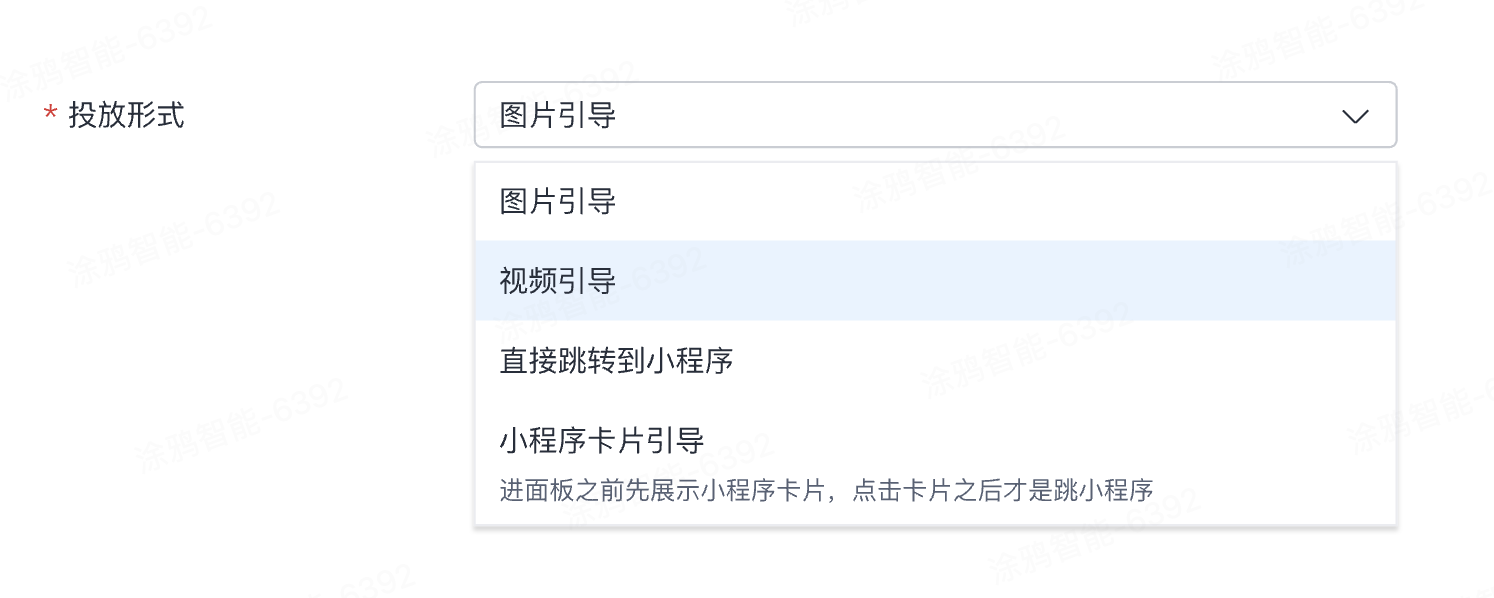
Task: Select 直接跳转到小程序 from the list
Action: 616,360
